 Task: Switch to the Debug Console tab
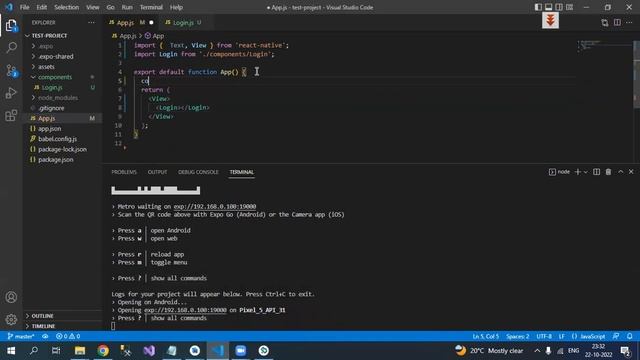pos(198,172)
